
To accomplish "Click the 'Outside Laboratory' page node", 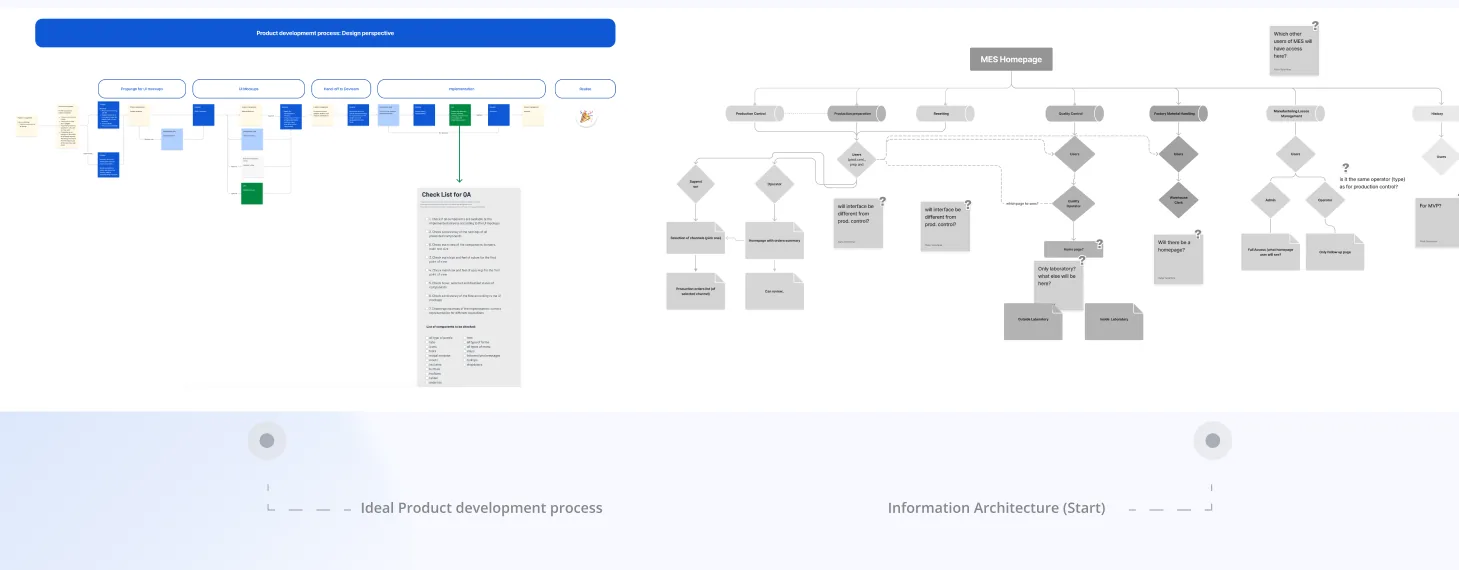I will click(1032, 320).
